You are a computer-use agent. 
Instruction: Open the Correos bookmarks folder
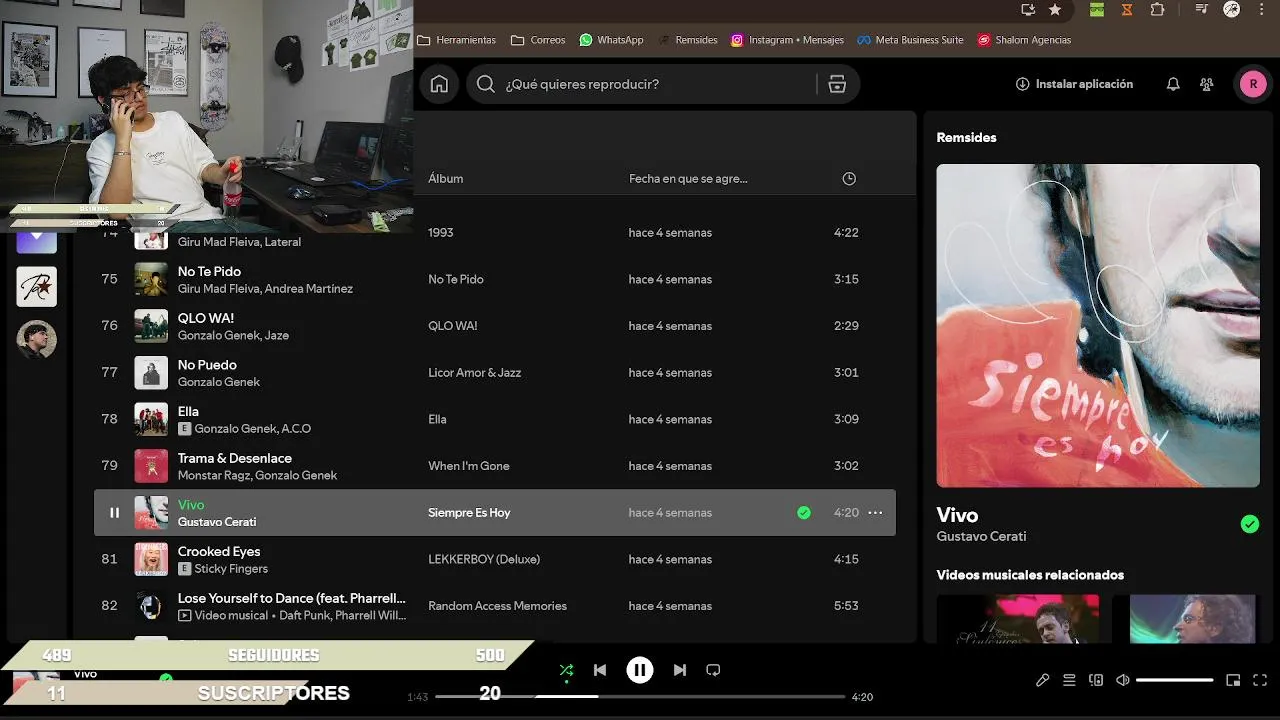coord(538,40)
